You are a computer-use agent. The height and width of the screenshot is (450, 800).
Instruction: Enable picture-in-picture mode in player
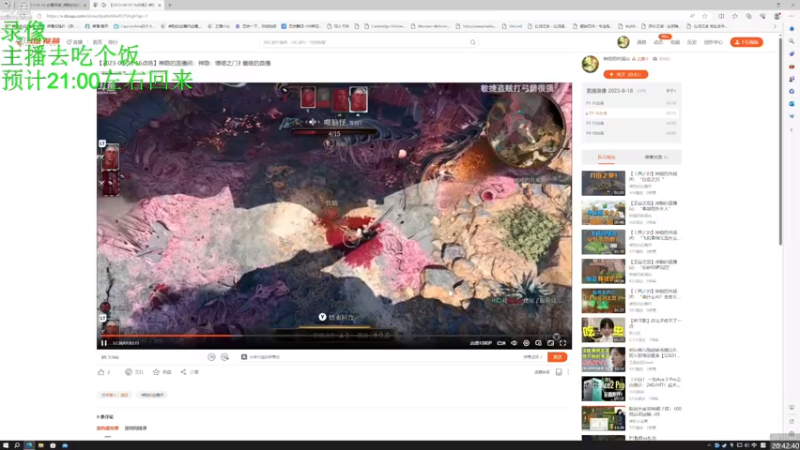(x=538, y=343)
